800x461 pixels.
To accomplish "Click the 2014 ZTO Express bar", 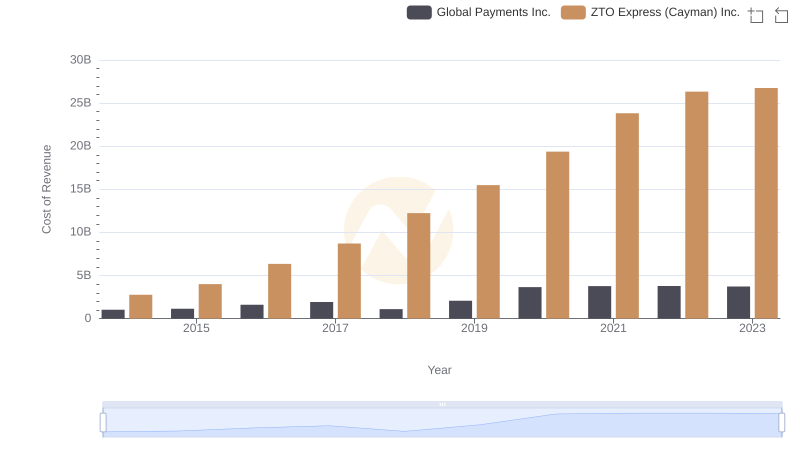I will [141, 306].
